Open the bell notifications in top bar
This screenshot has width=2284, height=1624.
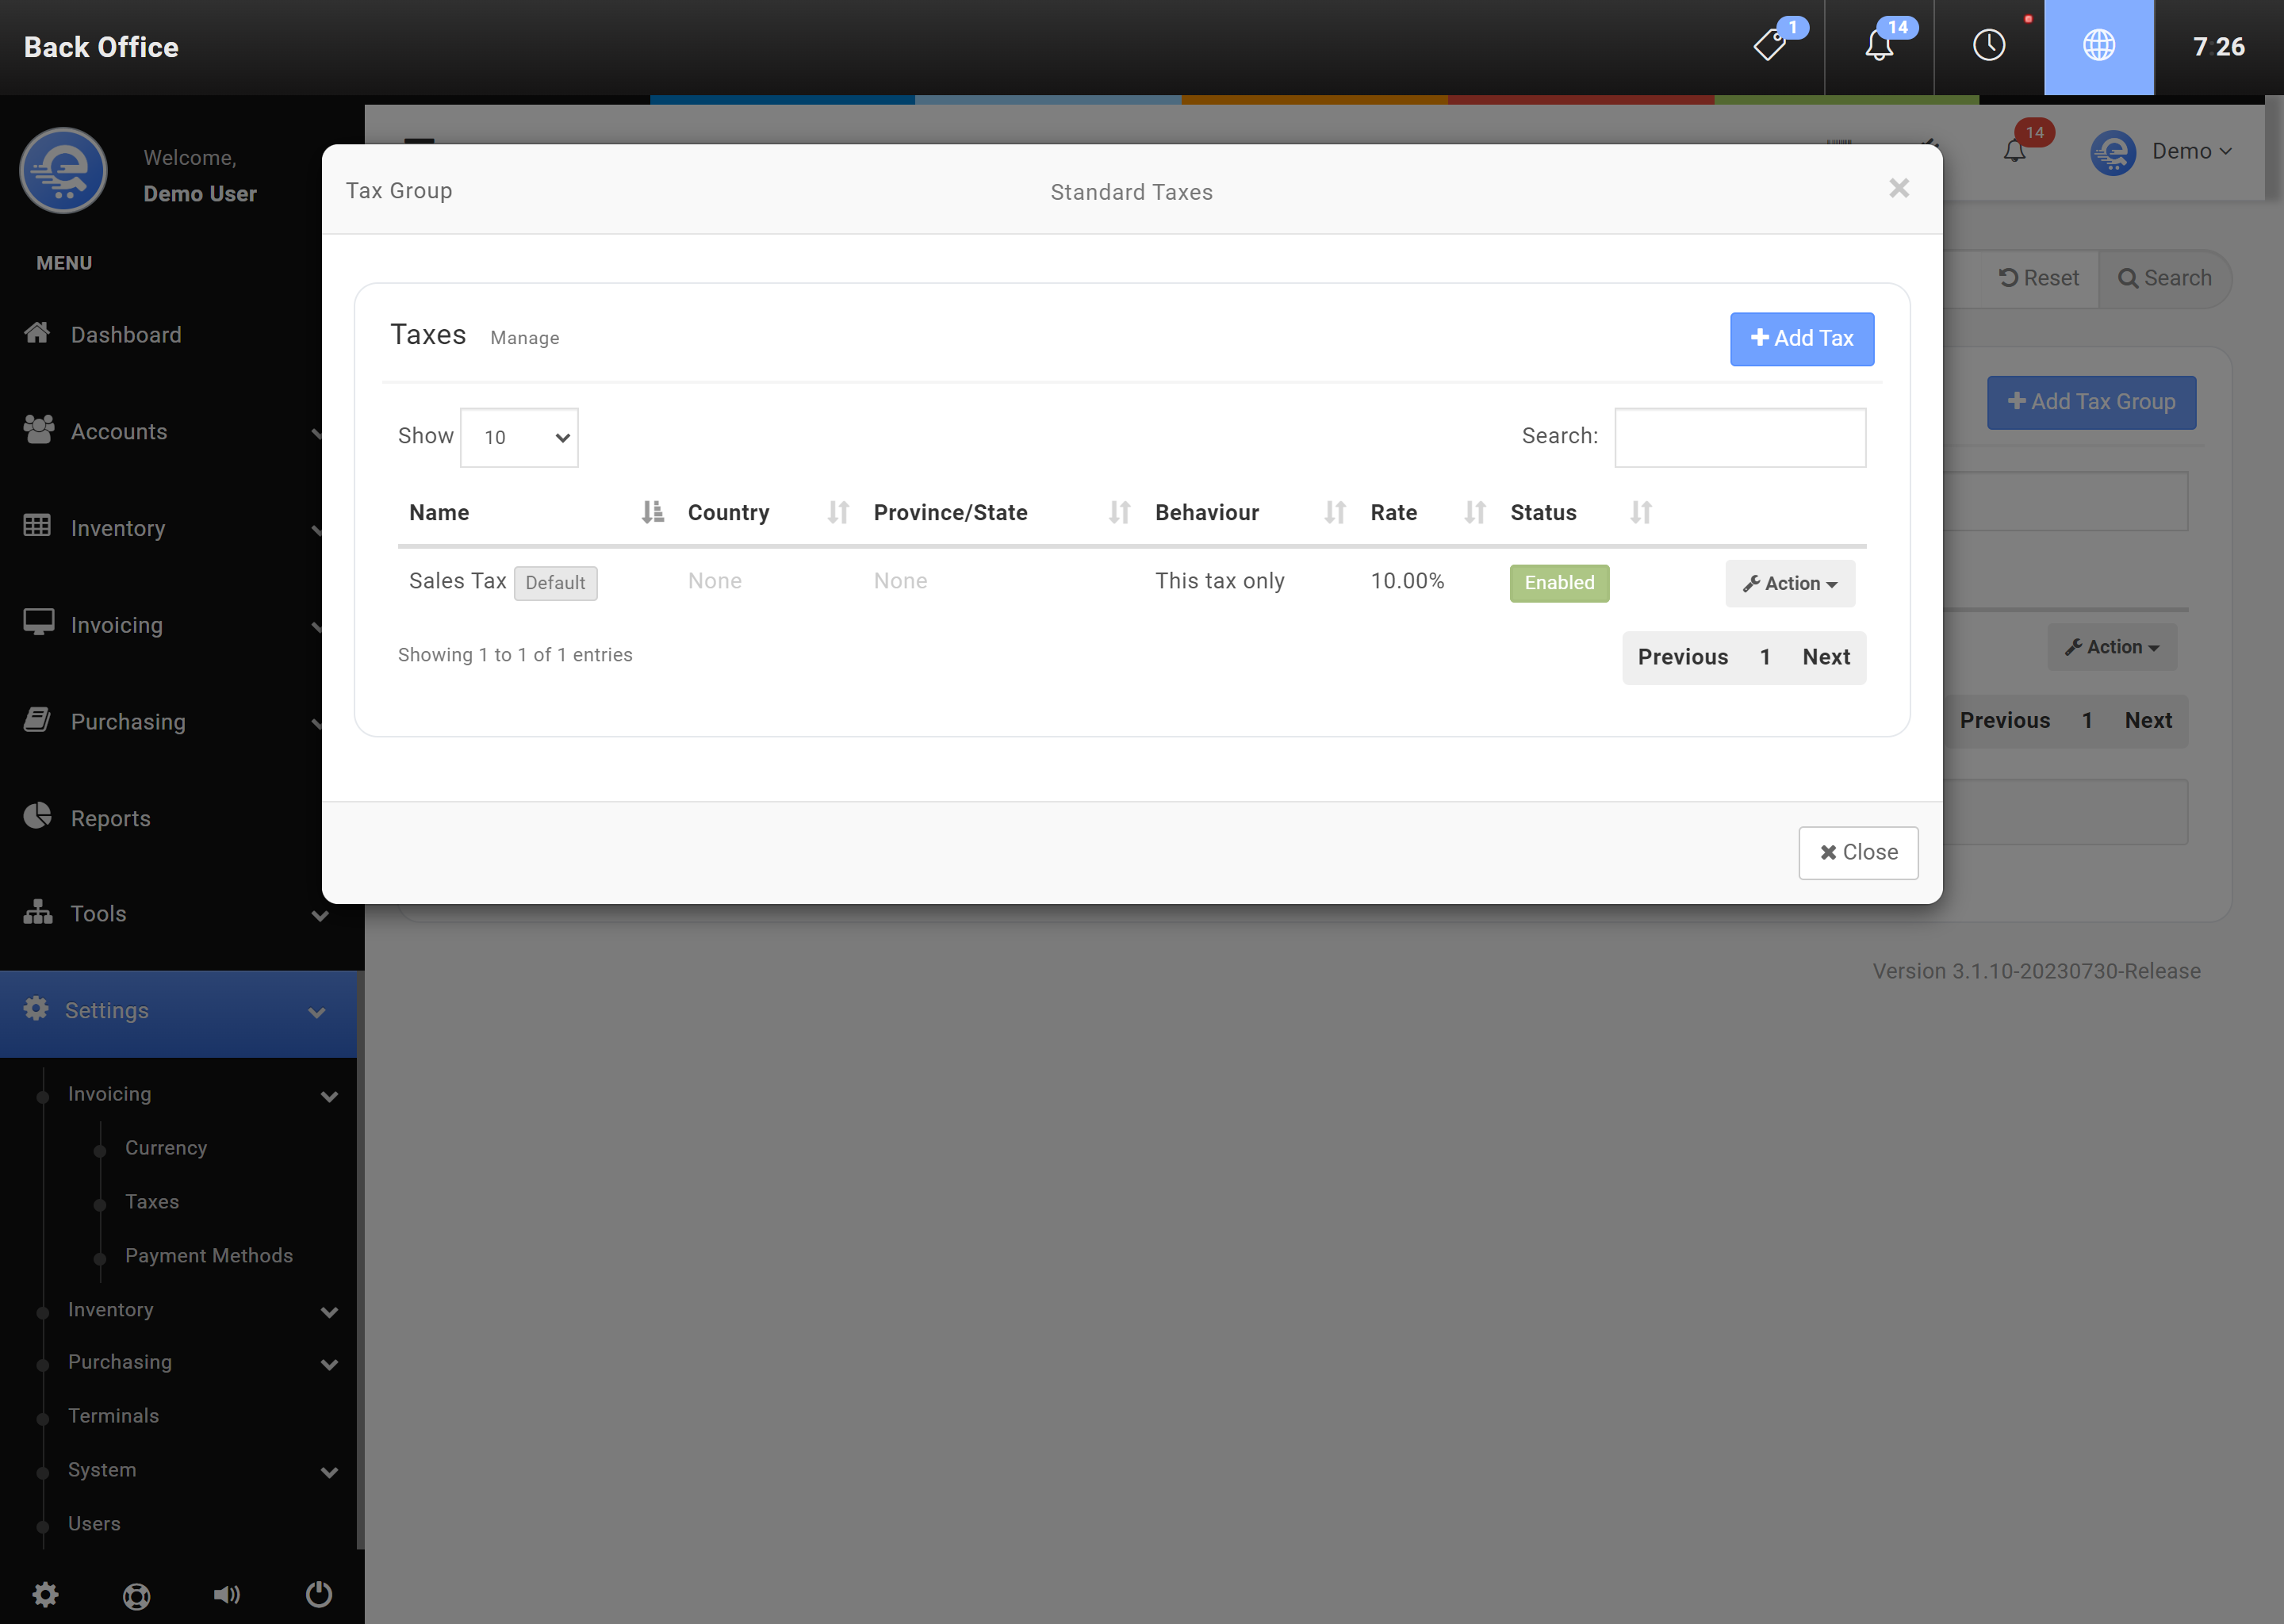point(1879,46)
